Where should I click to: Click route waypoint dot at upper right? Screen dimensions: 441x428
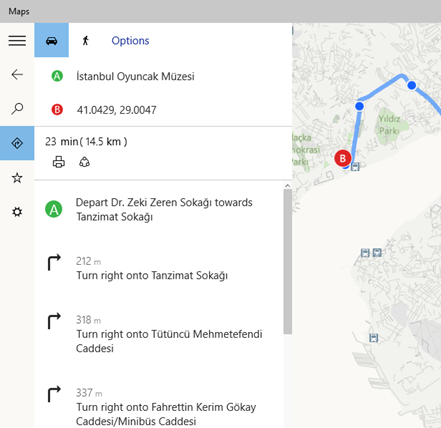(x=412, y=85)
